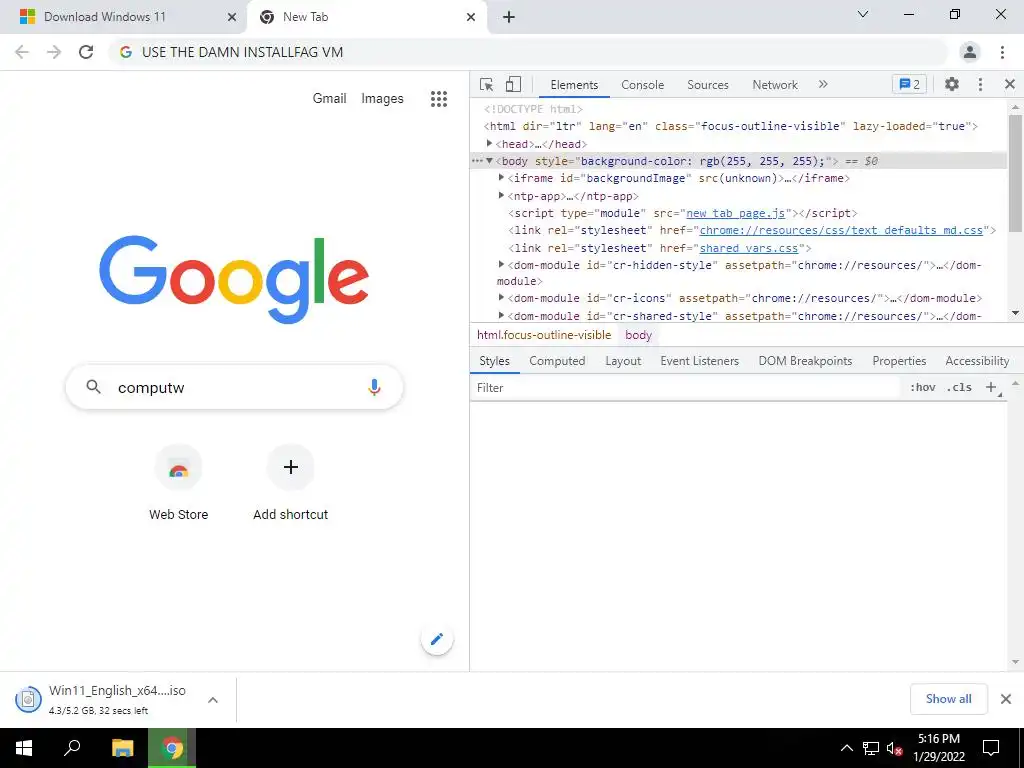This screenshot has width=1024, height=768.
Task: Open DevTools settings gear
Action: tap(952, 84)
